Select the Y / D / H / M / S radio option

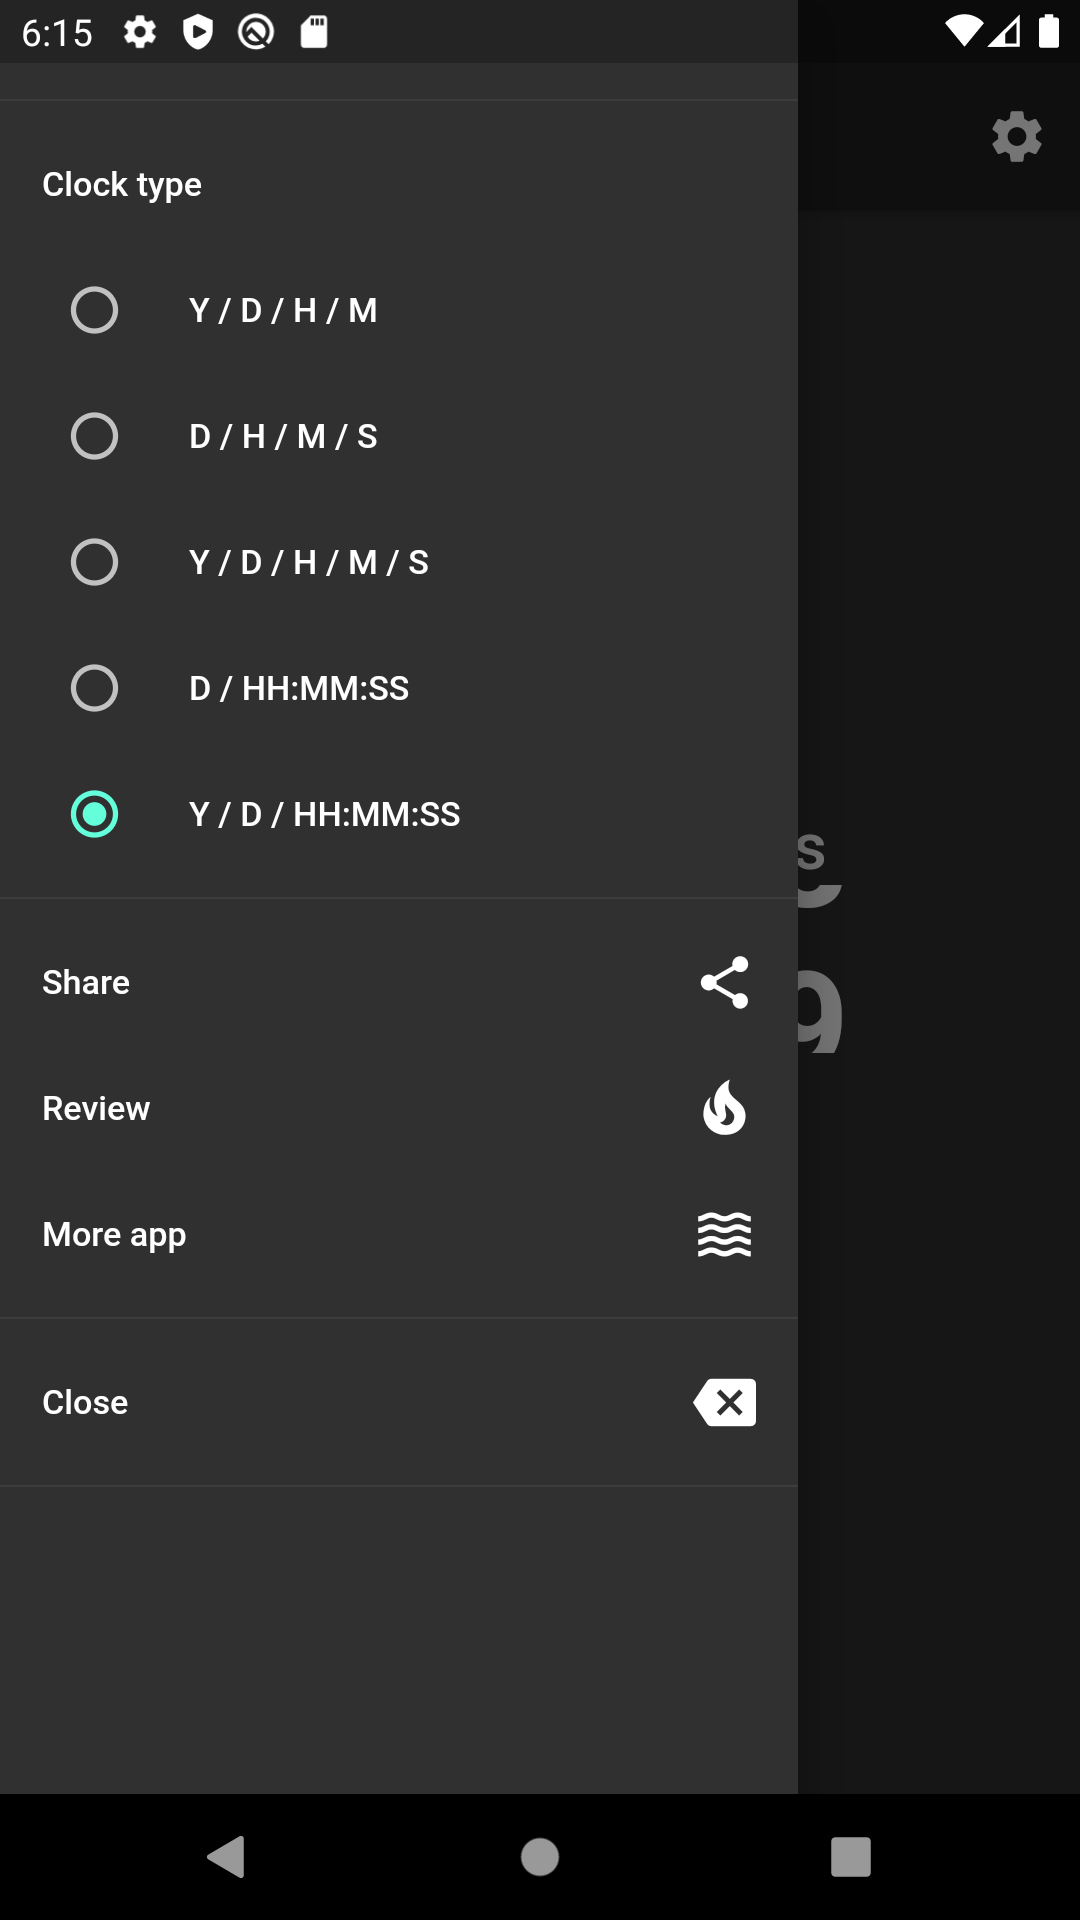[x=94, y=562]
